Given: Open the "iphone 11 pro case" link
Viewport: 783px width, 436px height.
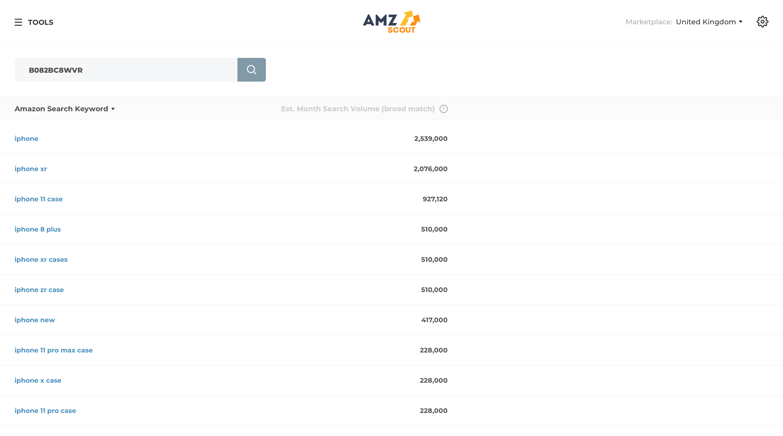Looking at the screenshot, I should 45,411.
